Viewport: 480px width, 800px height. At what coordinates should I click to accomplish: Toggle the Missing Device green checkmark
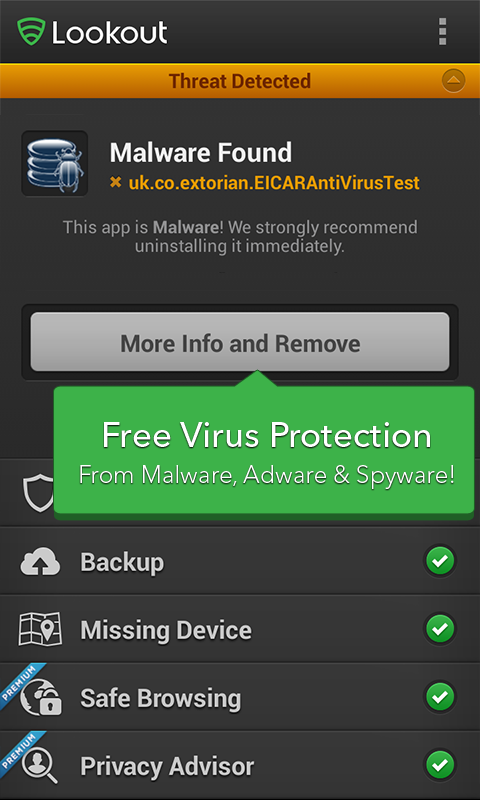(440, 629)
